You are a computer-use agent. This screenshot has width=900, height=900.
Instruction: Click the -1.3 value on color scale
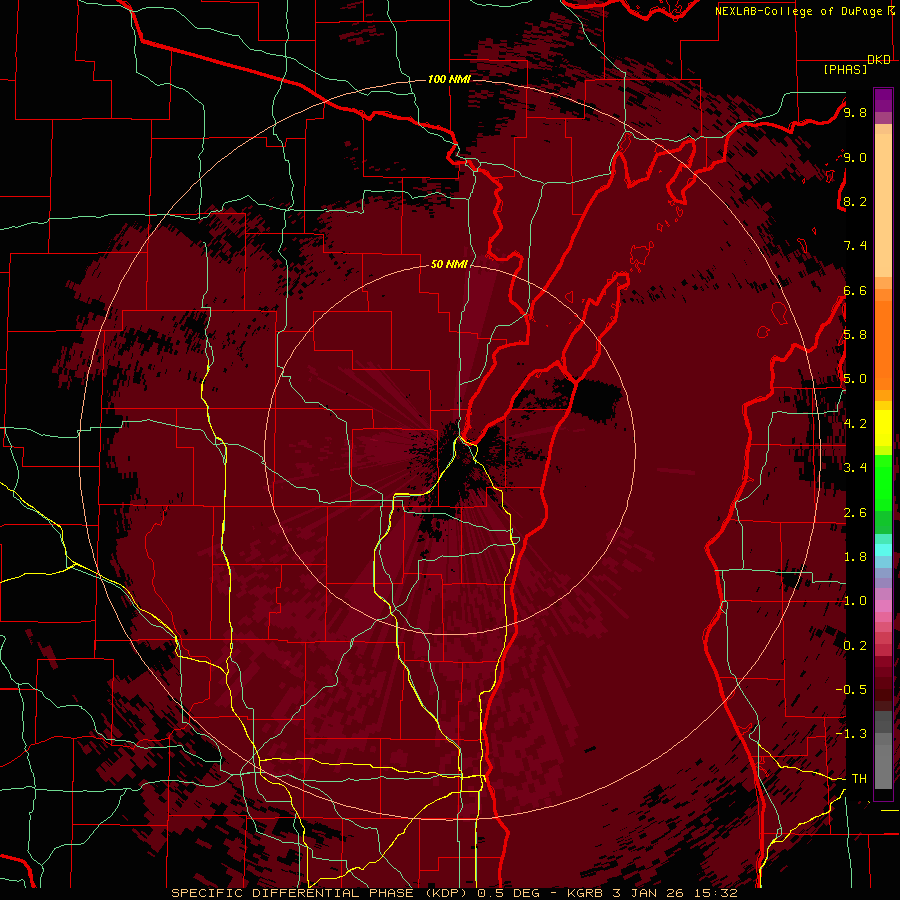851,734
